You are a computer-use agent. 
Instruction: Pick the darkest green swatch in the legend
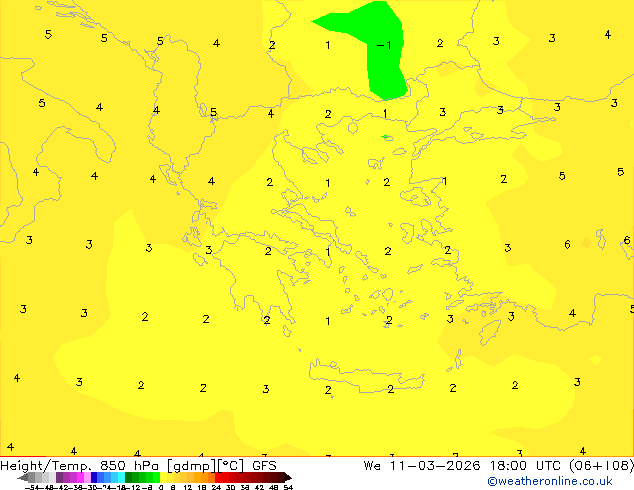pyautogui.click(x=129, y=478)
